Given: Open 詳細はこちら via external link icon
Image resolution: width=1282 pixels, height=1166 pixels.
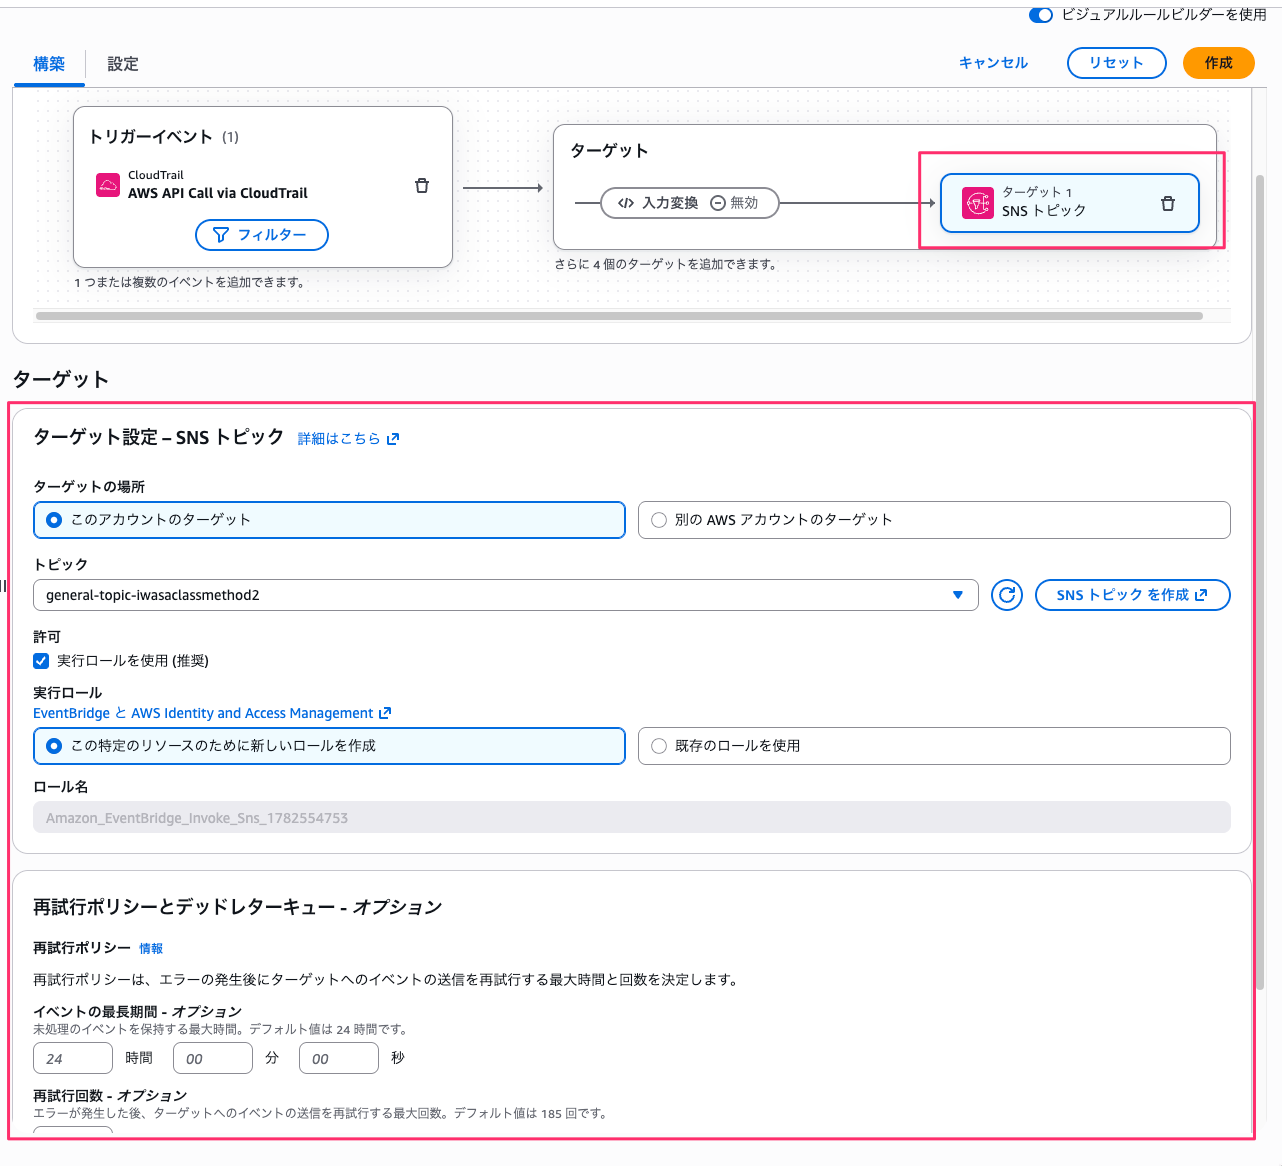Looking at the screenshot, I should (393, 438).
